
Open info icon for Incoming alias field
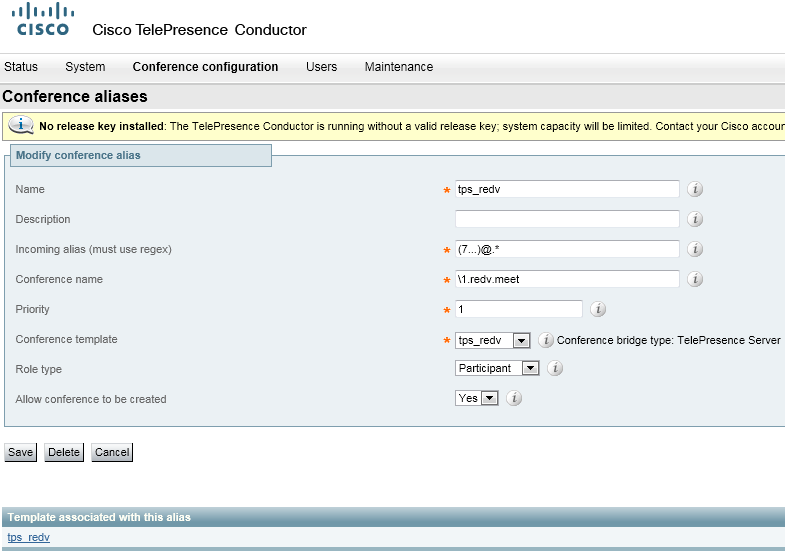[695, 249]
